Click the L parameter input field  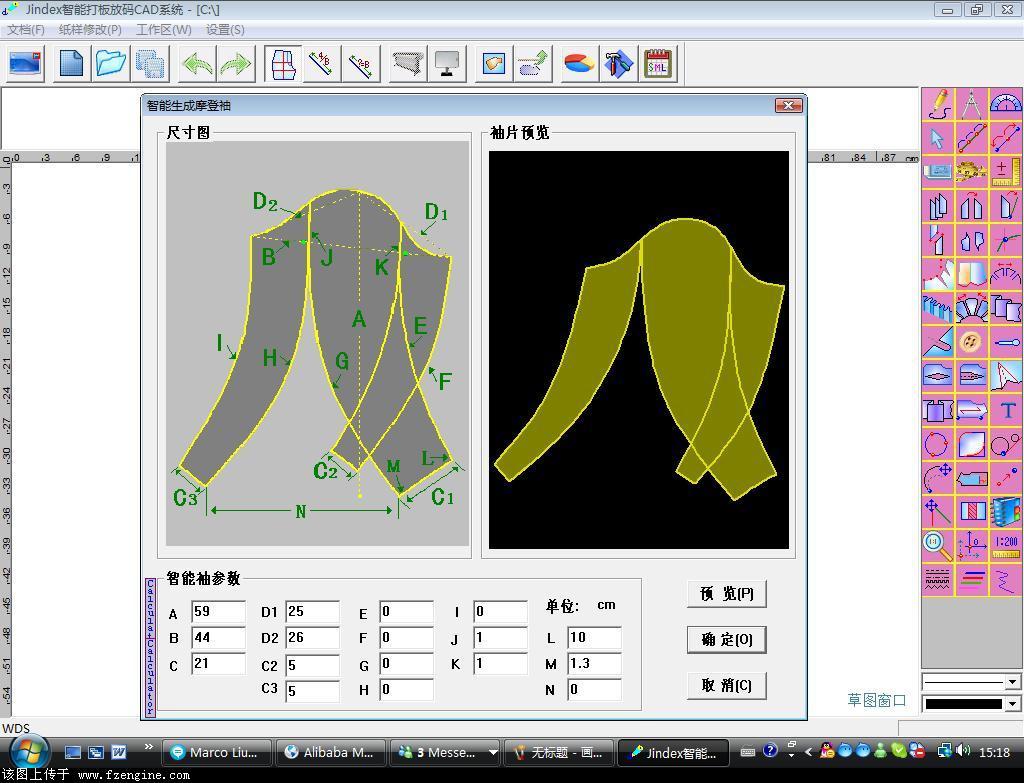pos(594,637)
